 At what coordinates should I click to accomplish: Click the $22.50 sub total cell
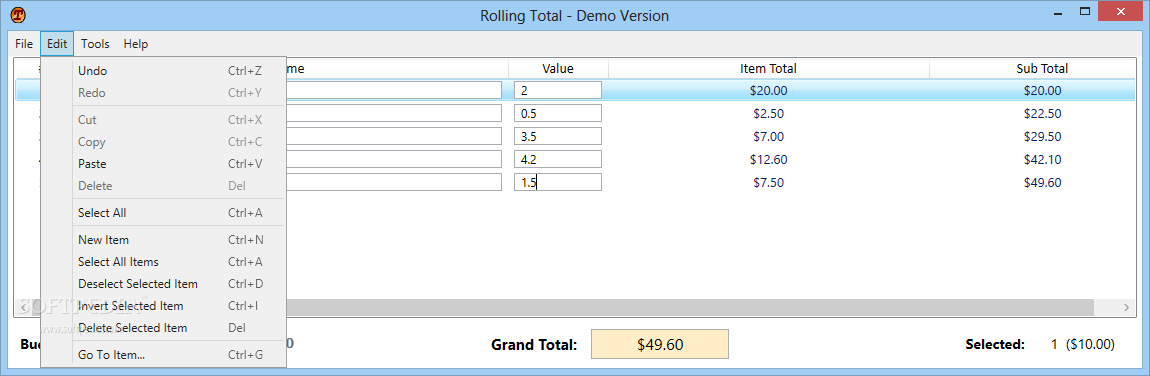pyautogui.click(x=1042, y=114)
